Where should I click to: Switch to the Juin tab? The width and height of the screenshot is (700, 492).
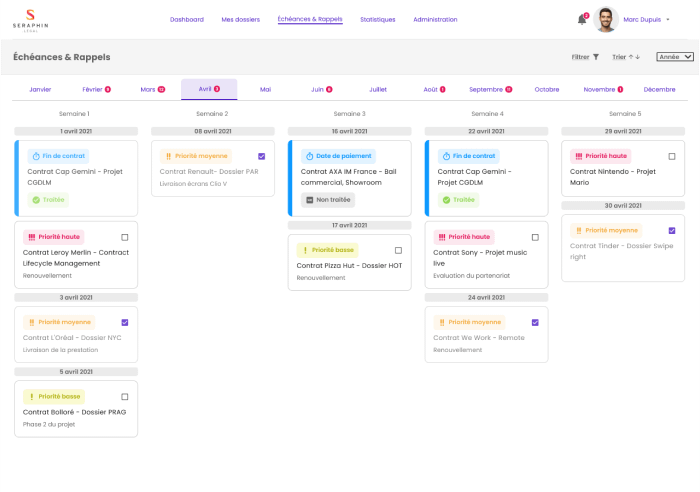point(321,89)
